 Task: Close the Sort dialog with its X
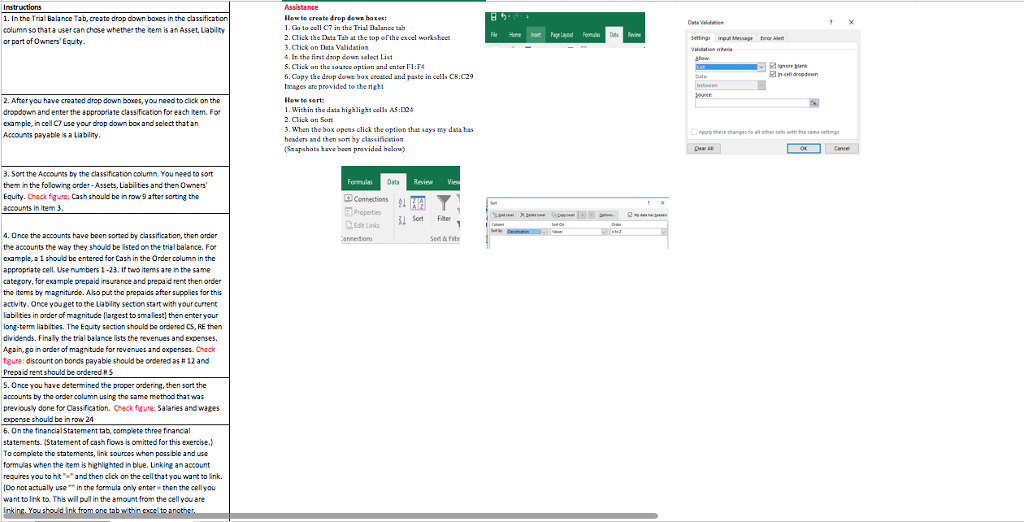coord(663,203)
